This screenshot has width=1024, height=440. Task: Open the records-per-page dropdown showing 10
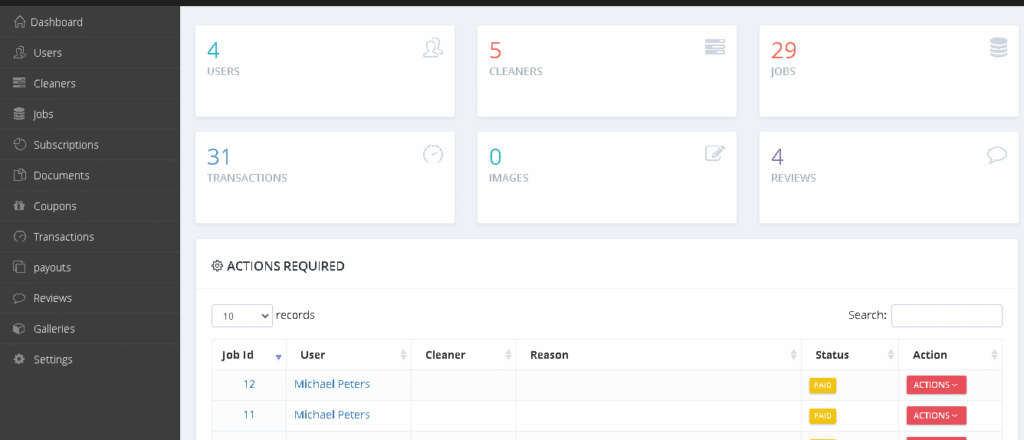[x=242, y=316]
